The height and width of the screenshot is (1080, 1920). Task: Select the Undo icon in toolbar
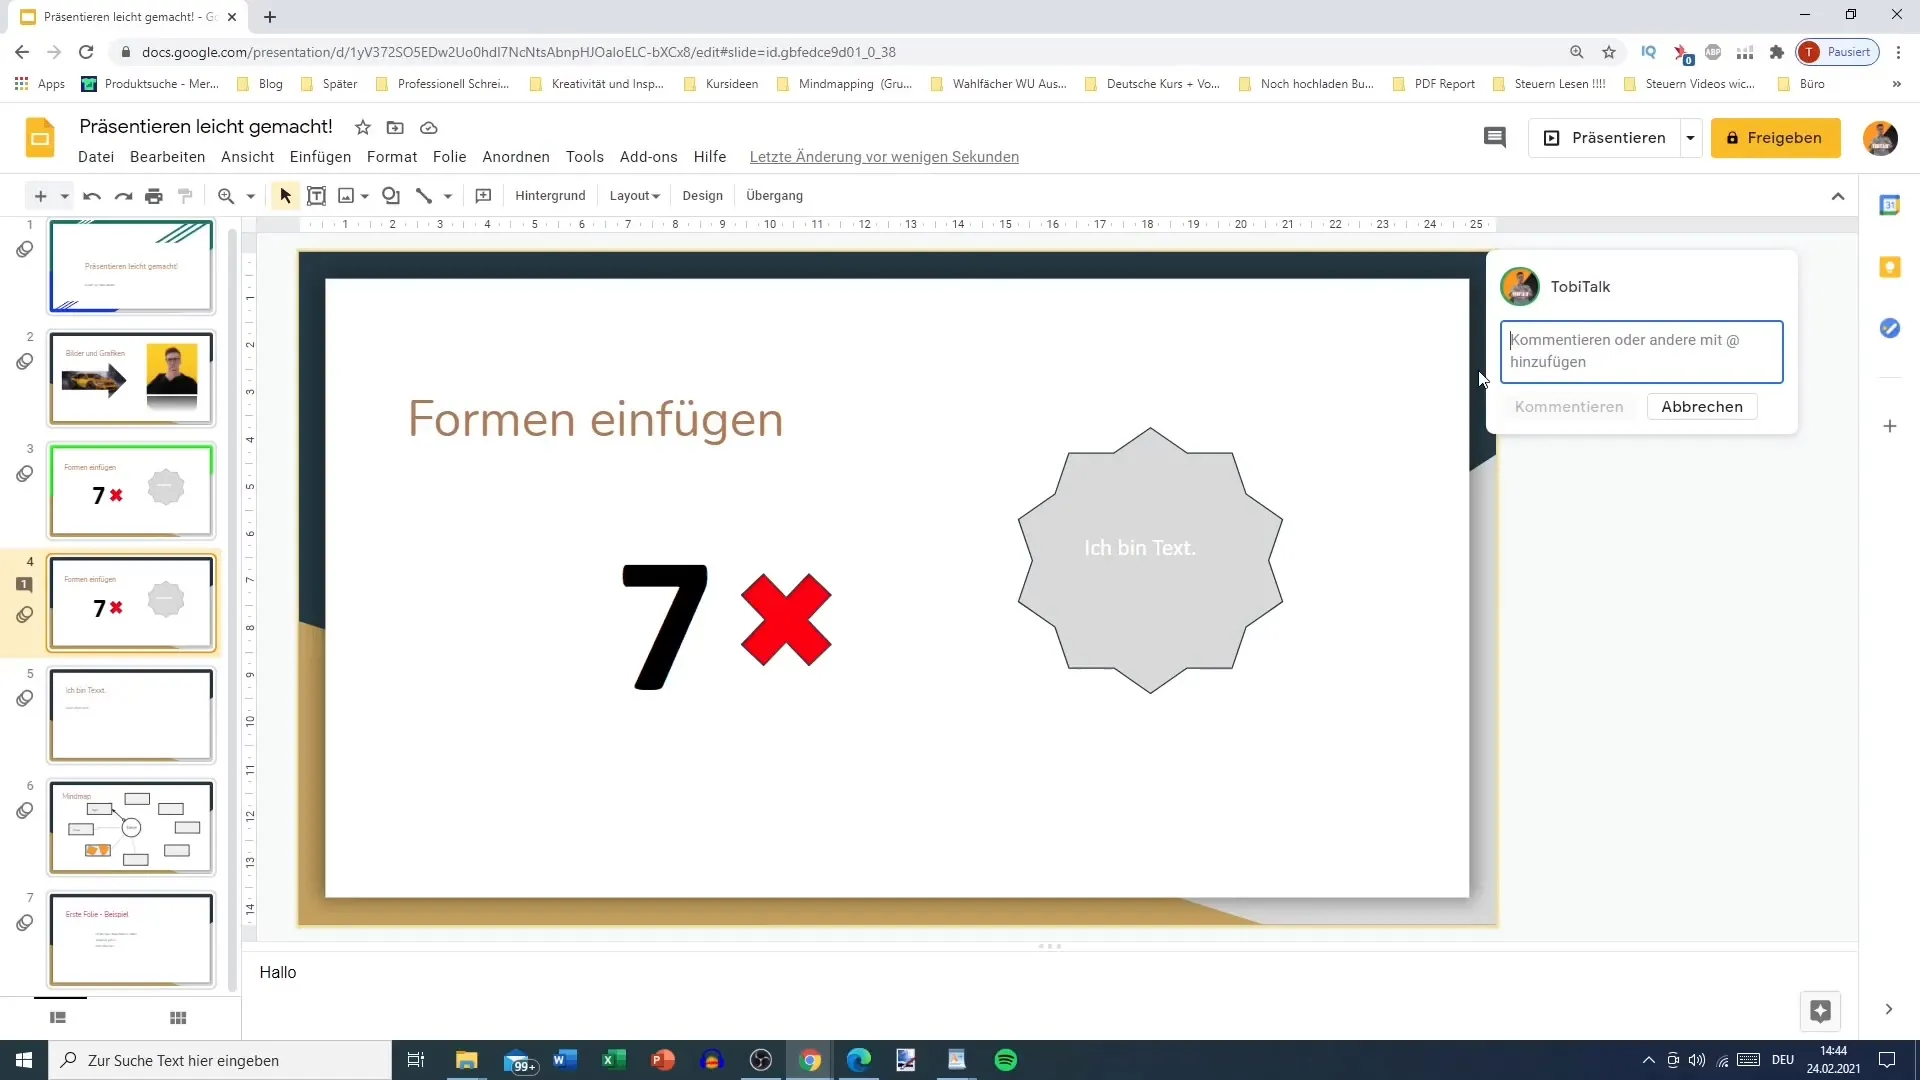click(91, 196)
